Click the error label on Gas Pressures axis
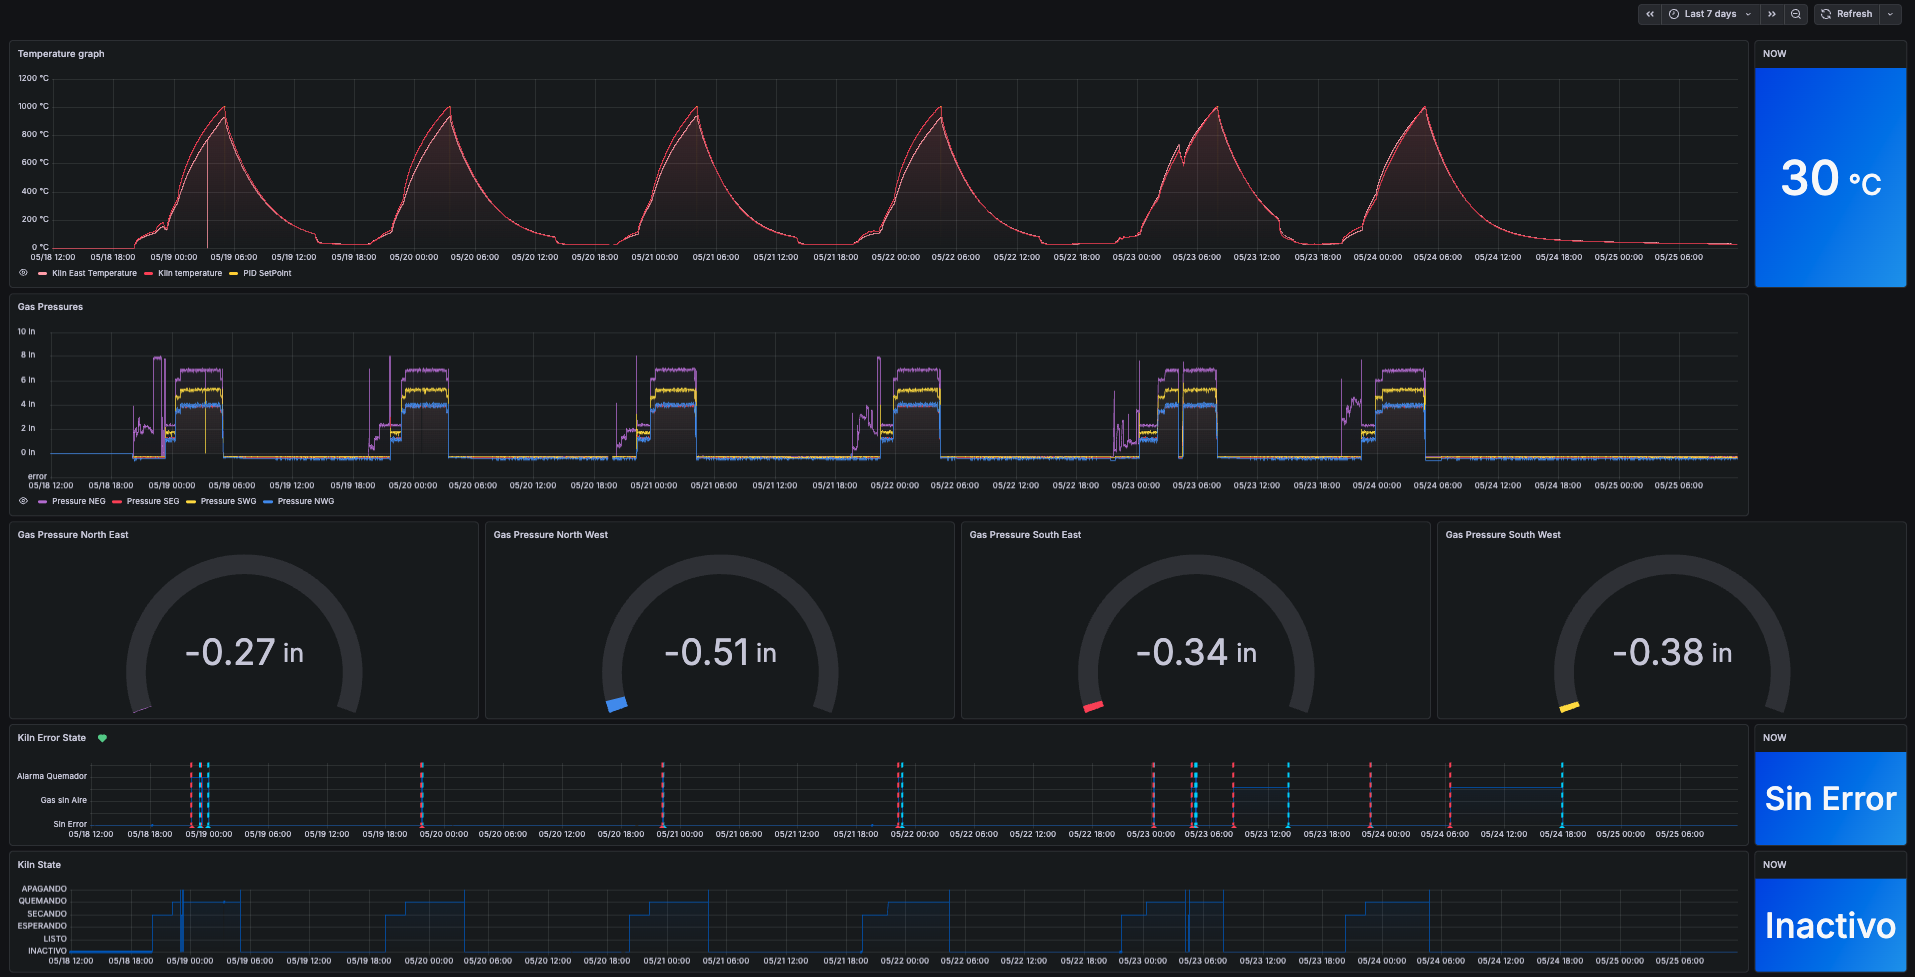The width and height of the screenshot is (1915, 977). (37, 476)
